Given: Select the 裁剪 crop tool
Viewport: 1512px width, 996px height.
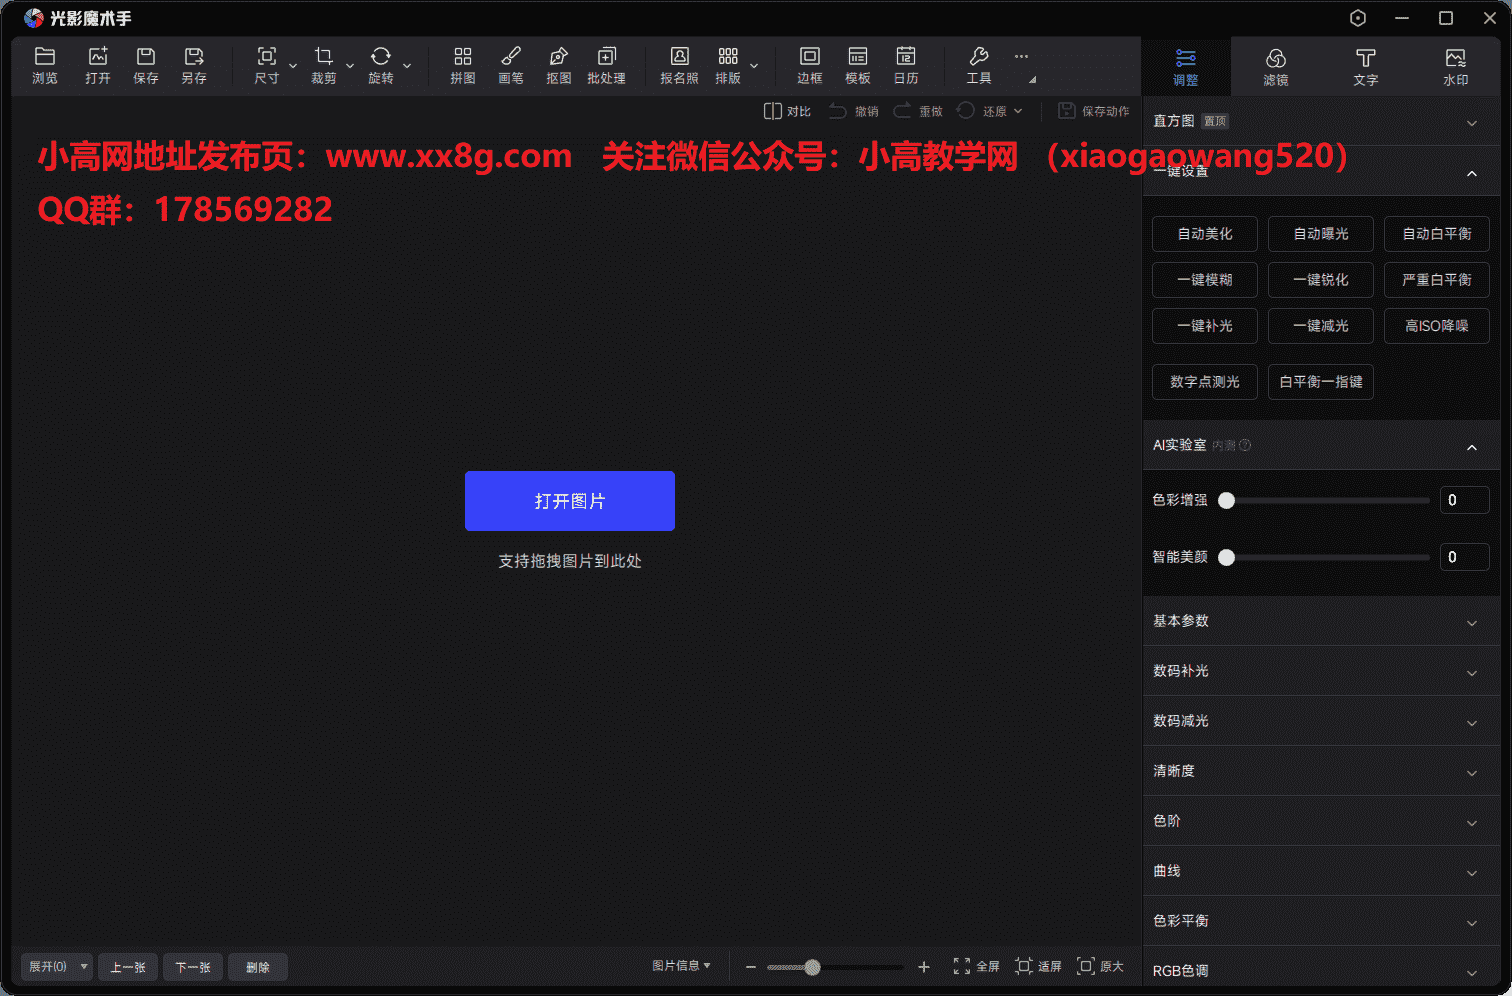Looking at the screenshot, I should [x=324, y=65].
